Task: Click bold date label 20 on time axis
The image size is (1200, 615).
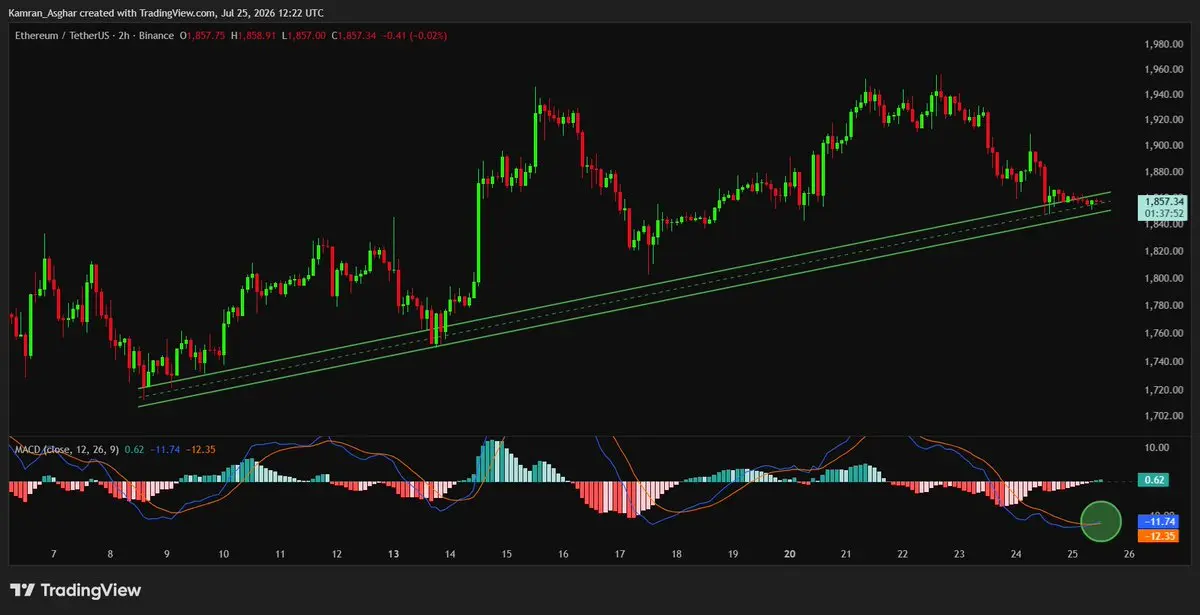Action: tap(790, 554)
